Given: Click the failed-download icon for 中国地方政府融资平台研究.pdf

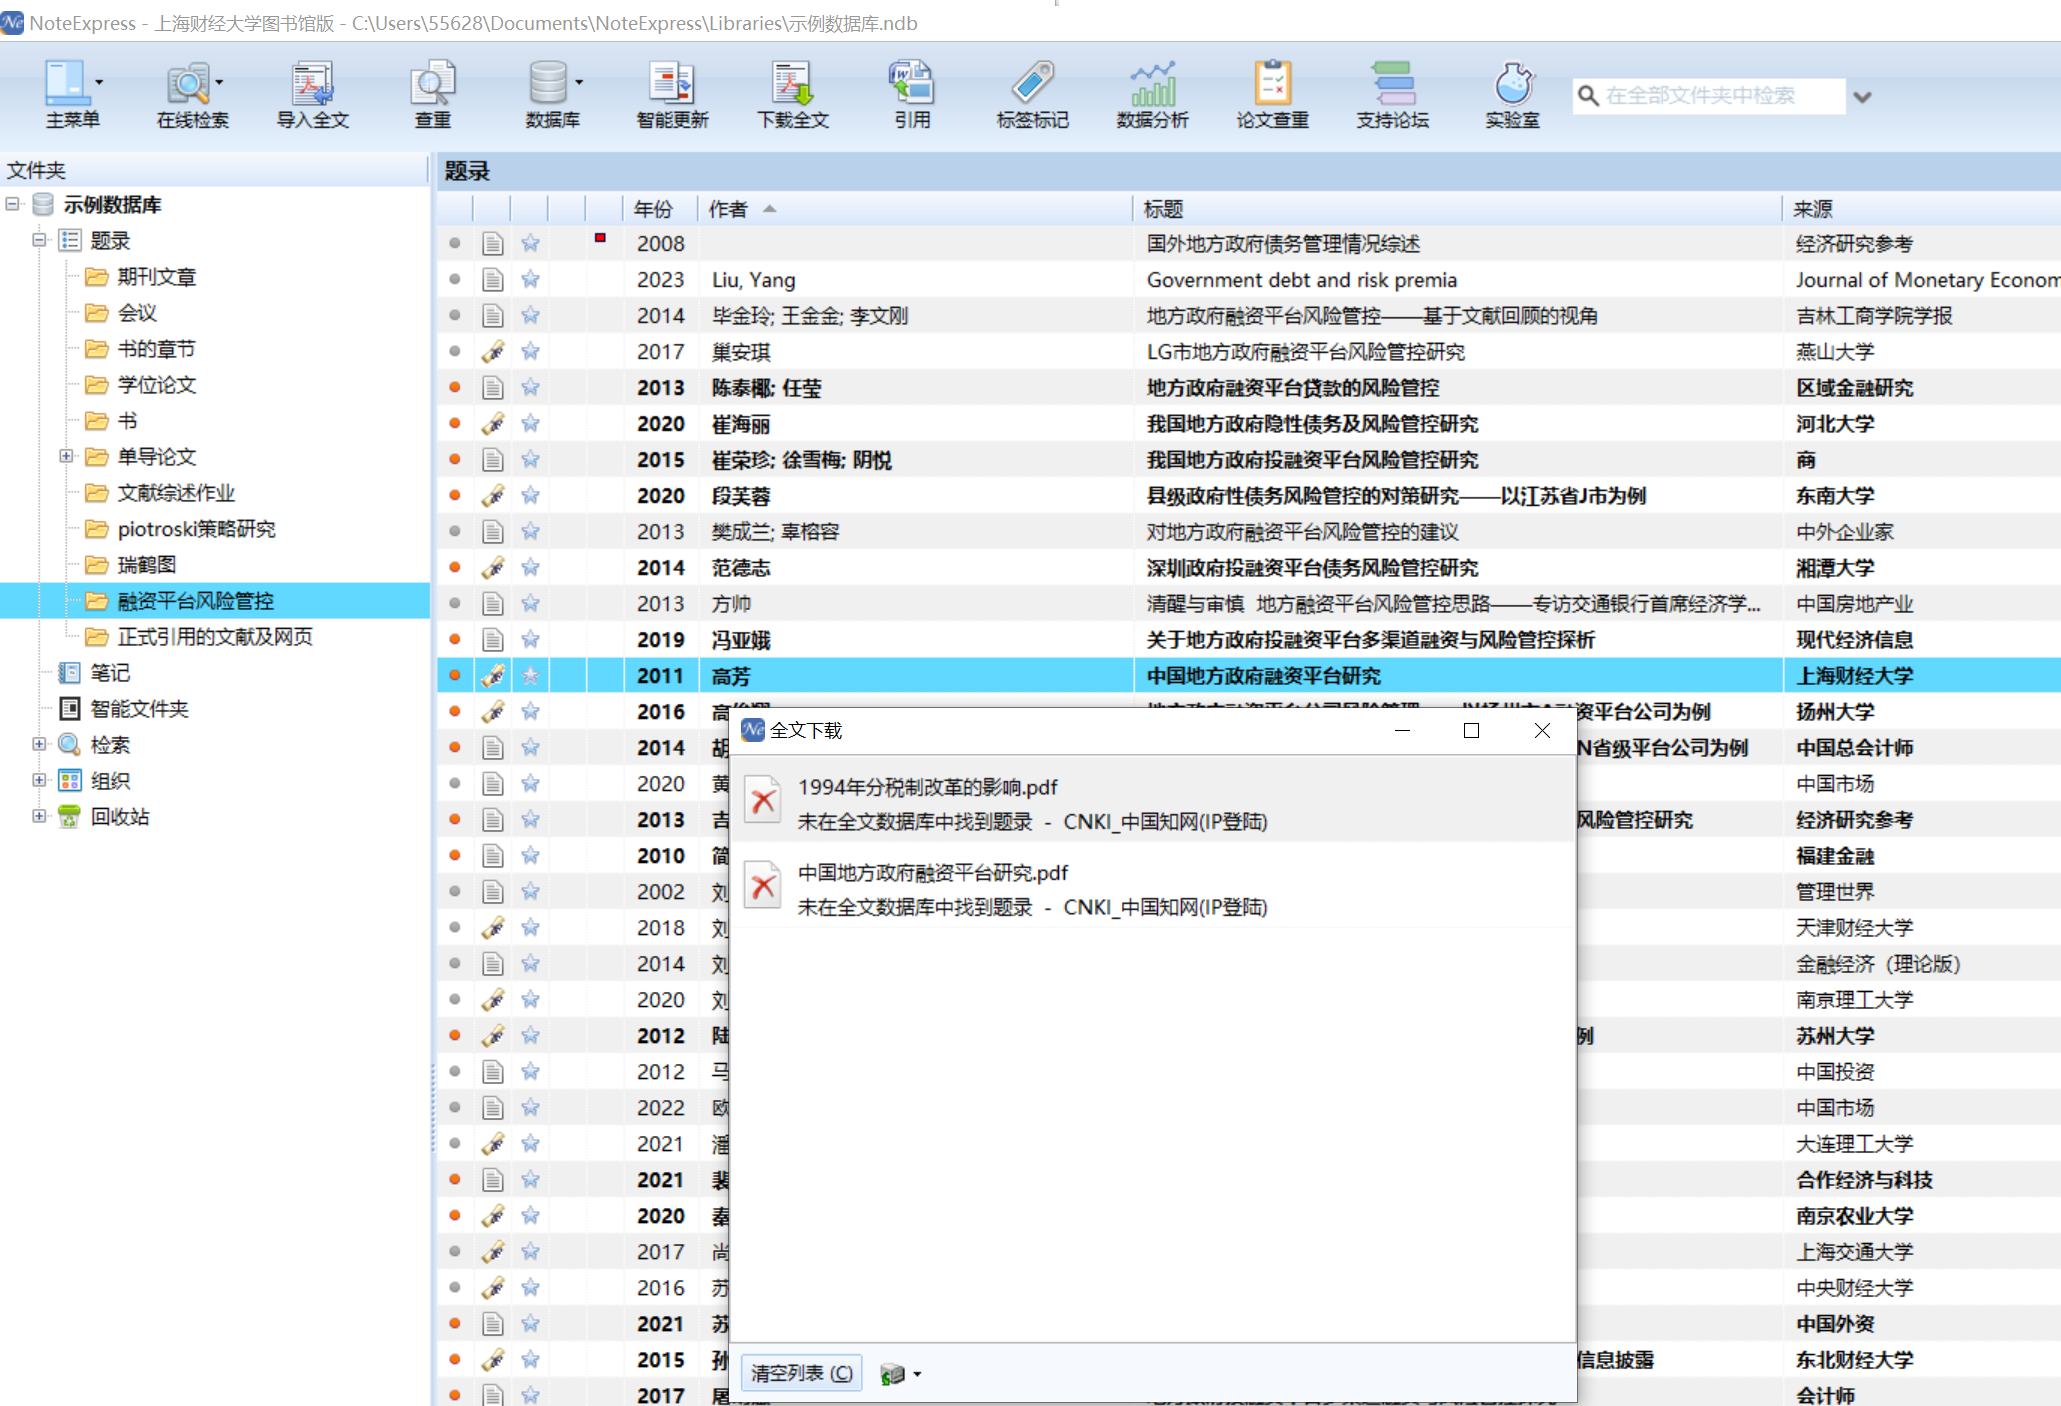Looking at the screenshot, I should point(763,885).
